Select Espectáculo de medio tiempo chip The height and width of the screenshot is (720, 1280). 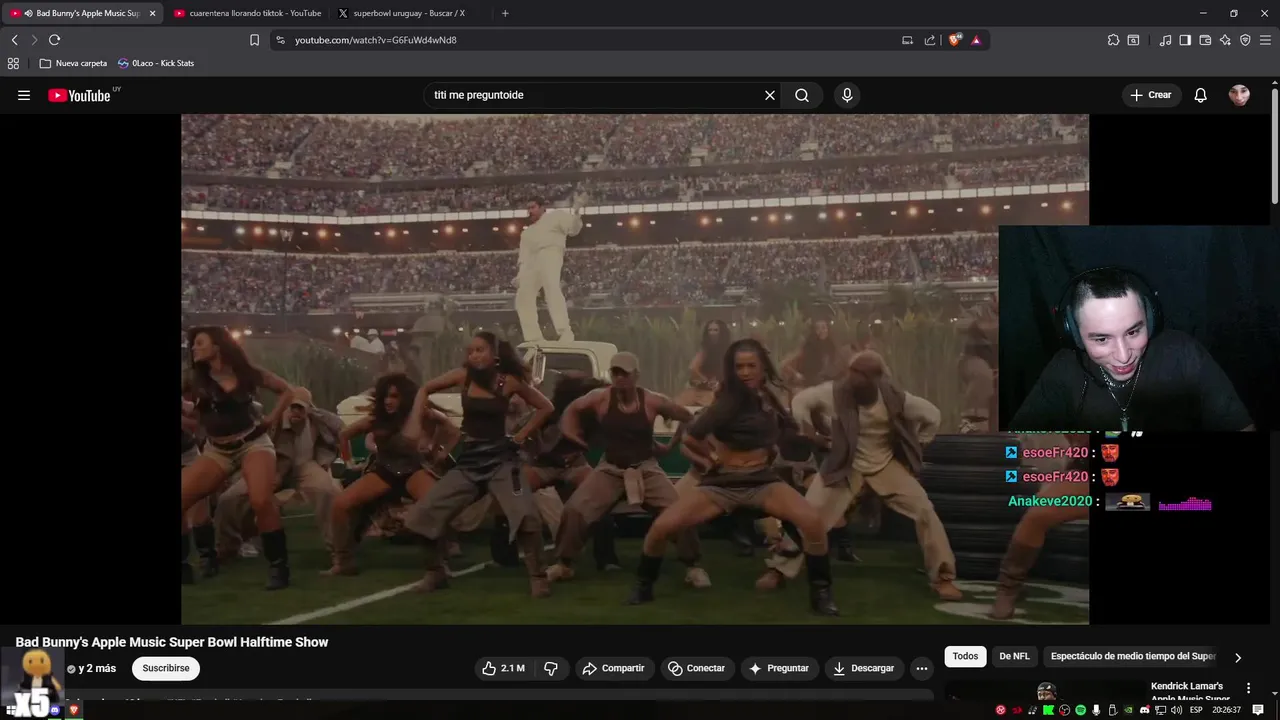(1133, 656)
